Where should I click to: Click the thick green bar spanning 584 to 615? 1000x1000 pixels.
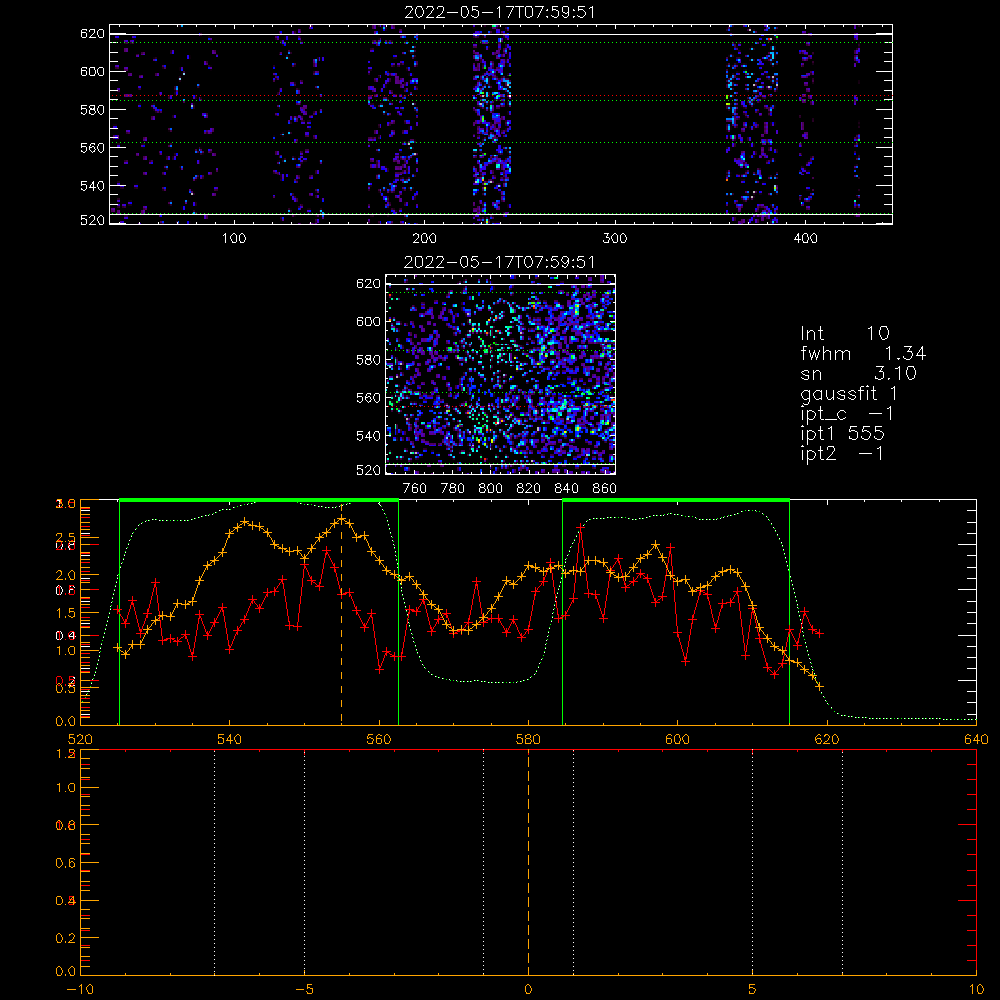676,500
